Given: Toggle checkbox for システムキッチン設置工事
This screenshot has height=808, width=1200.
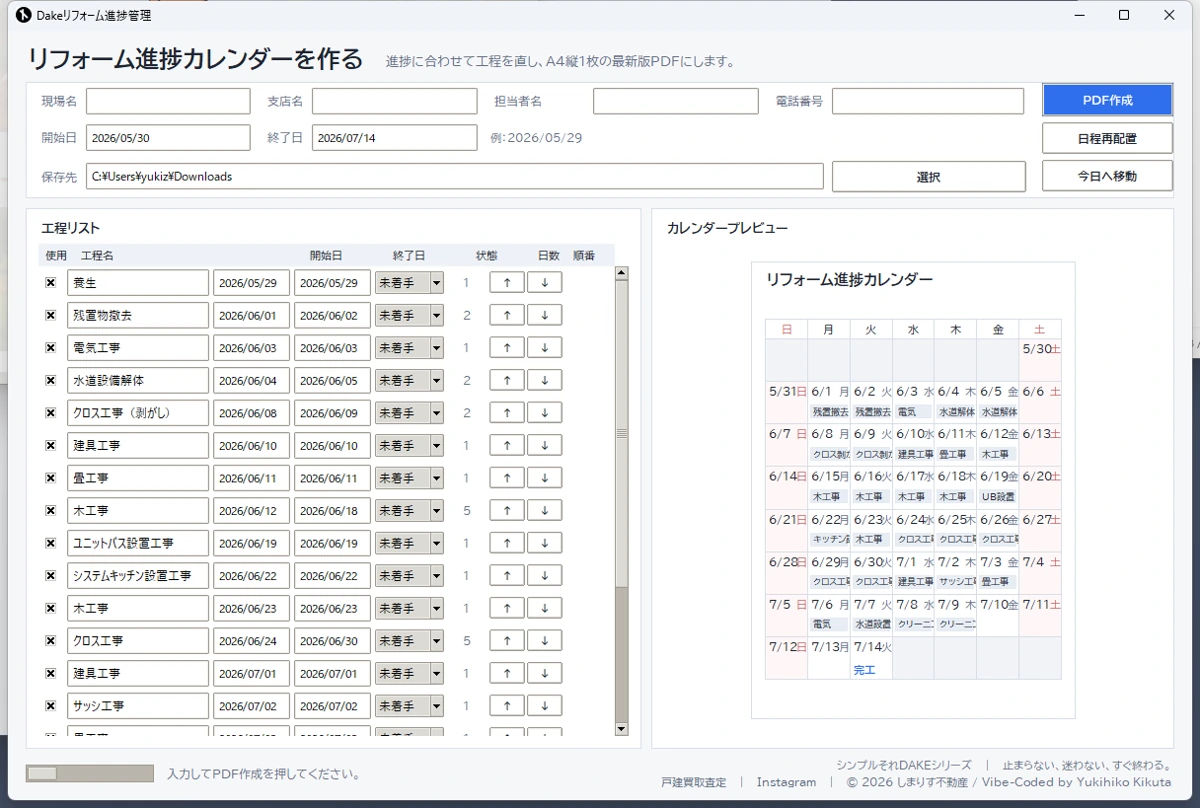Looking at the screenshot, I should [x=51, y=575].
